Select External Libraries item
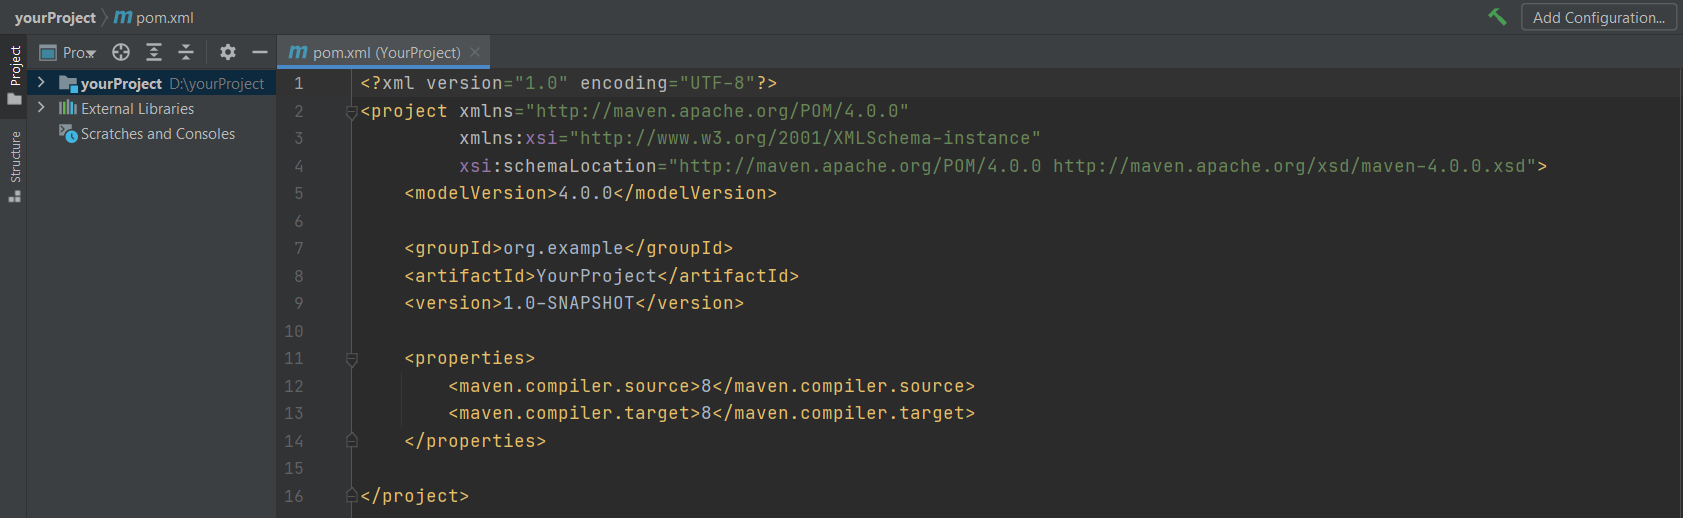This screenshot has height=518, width=1683. tap(137, 108)
